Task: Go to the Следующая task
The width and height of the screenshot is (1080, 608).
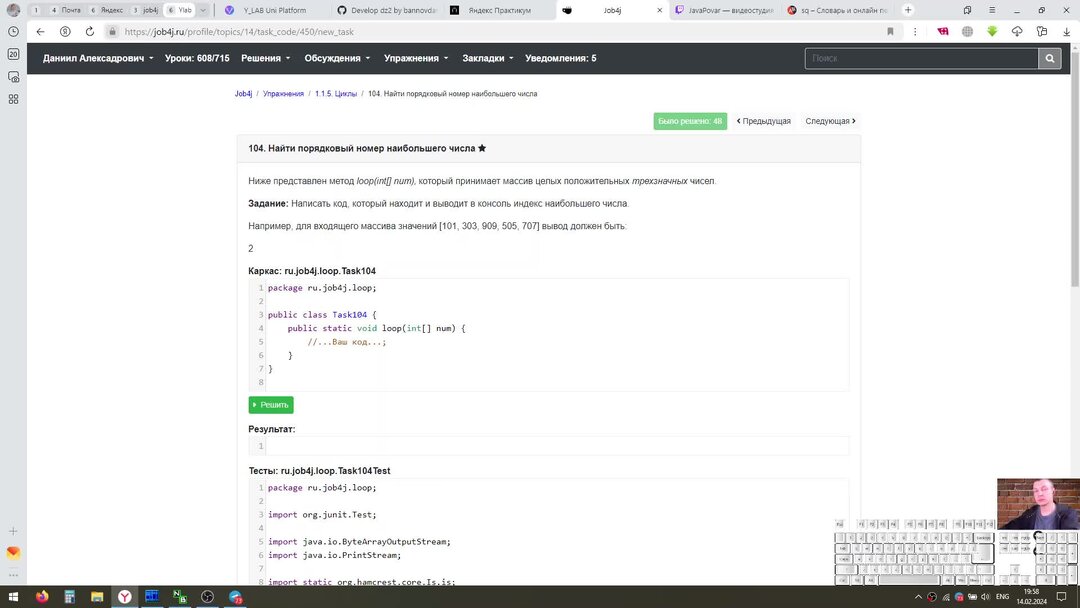Action: 830,121
